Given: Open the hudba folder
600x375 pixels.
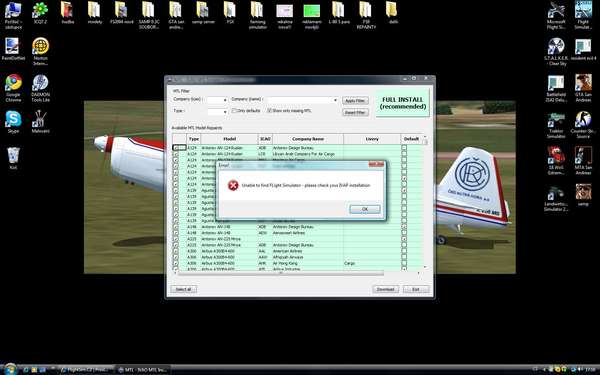Looking at the screenshot, I should 68,13.
